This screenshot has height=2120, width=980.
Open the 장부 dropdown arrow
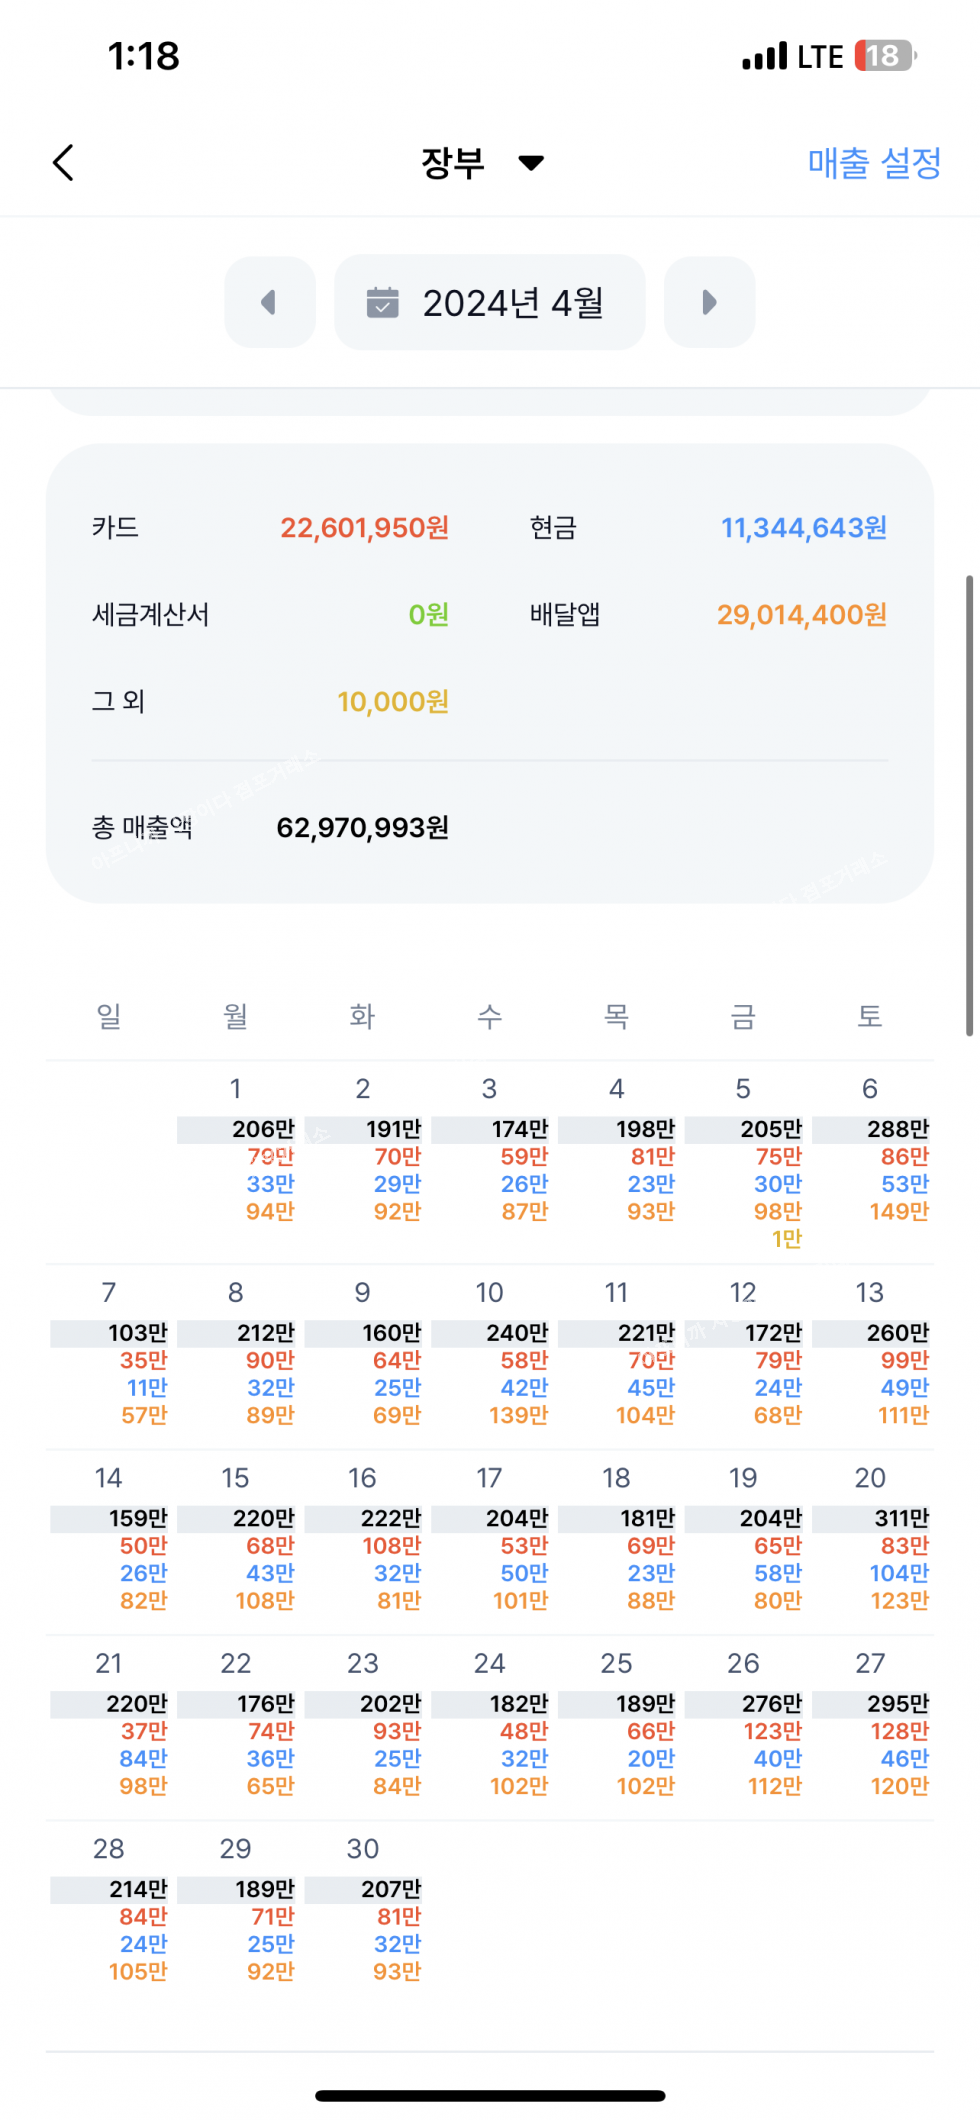(531, 163)
